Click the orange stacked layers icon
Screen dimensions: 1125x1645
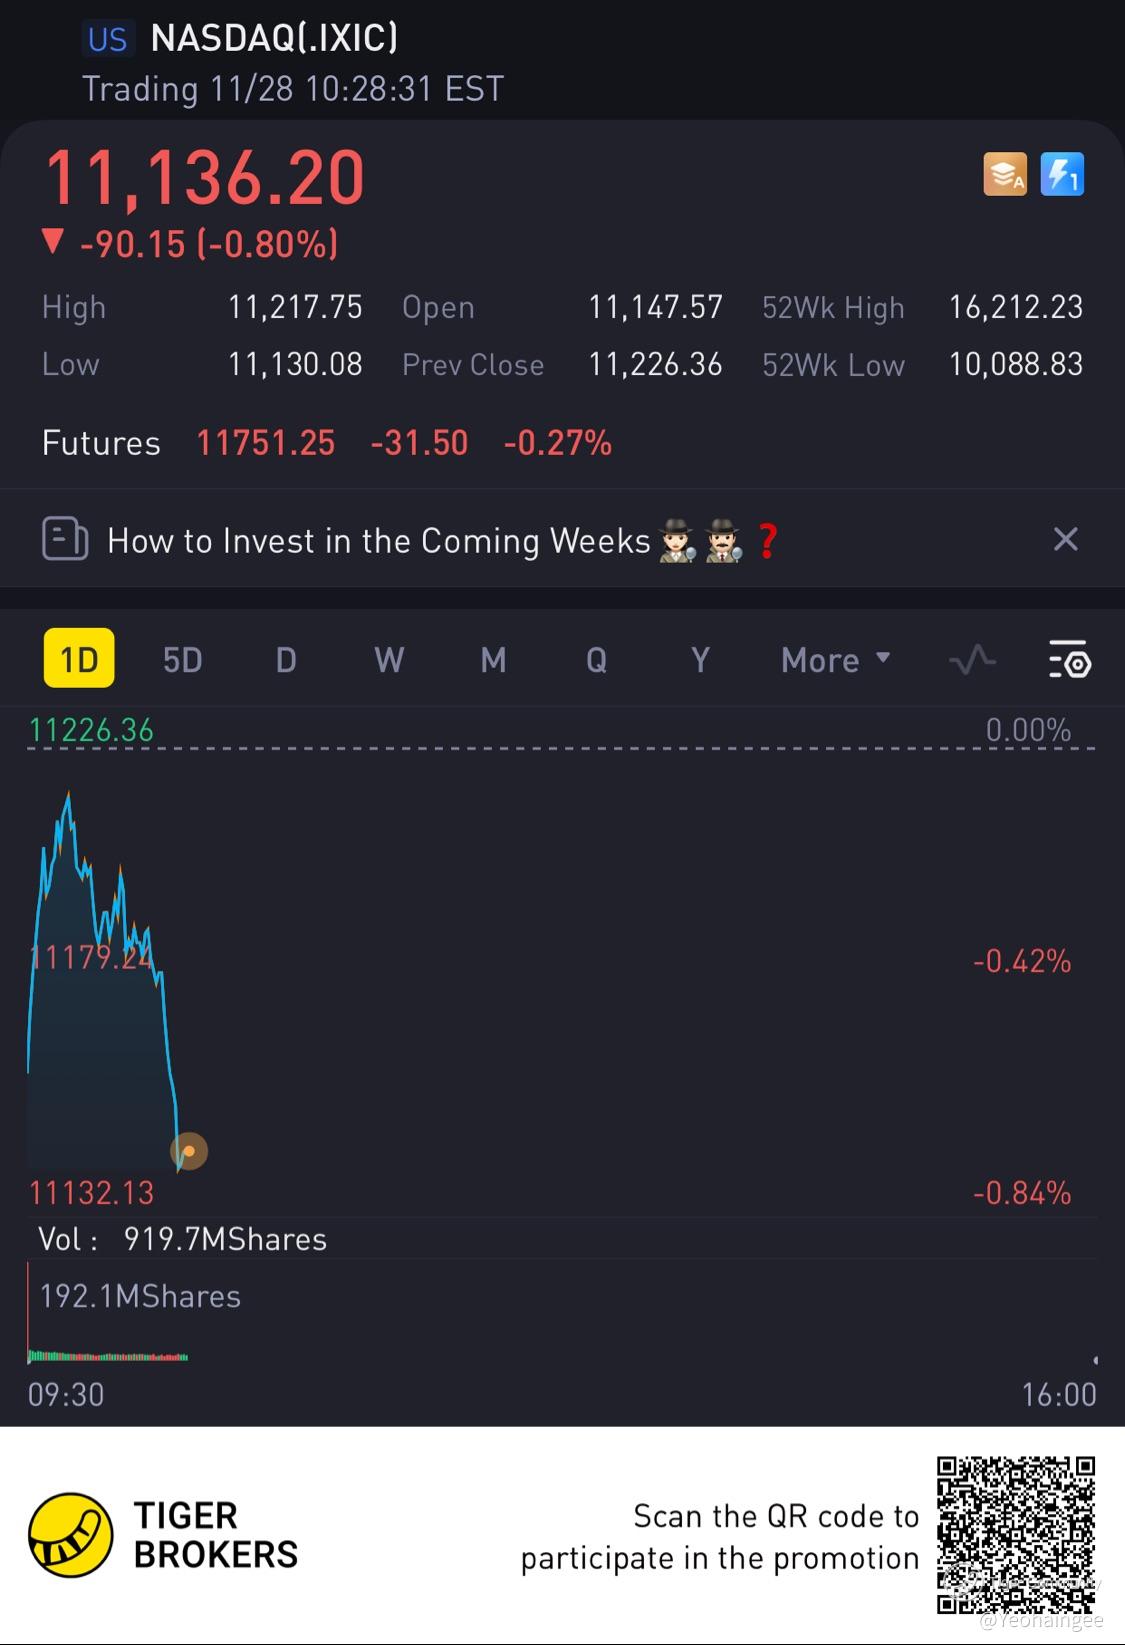pyautogui.click(x=1005, y=174)
